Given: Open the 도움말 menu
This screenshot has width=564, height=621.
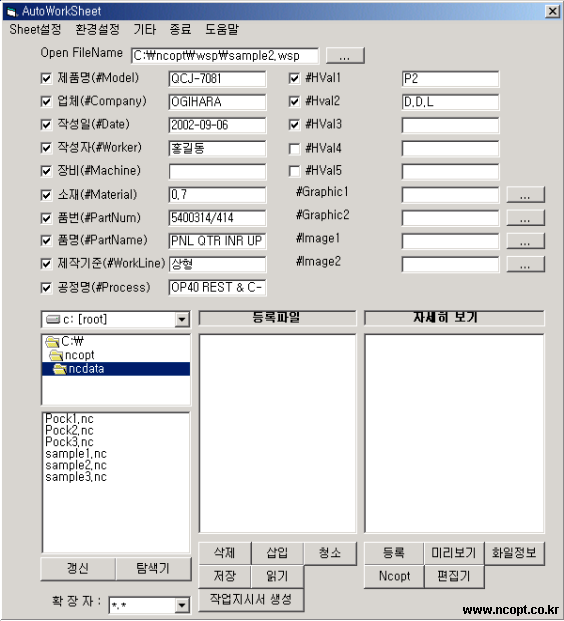Looking at the screenshot, I should click(x=222, y=29).
